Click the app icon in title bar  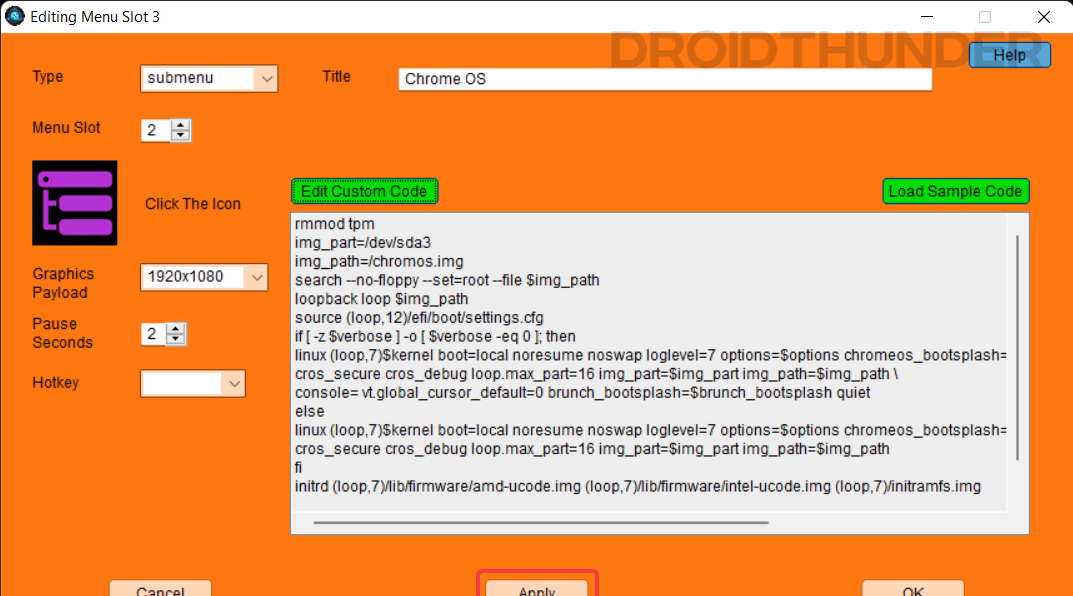coord(14,16)
